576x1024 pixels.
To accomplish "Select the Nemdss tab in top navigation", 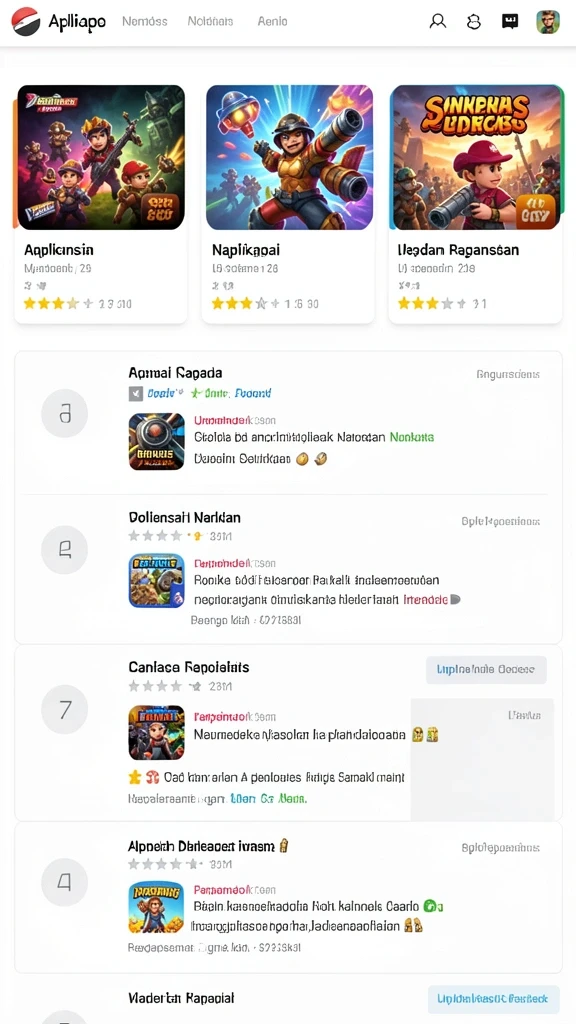I will tap(144, 22).
